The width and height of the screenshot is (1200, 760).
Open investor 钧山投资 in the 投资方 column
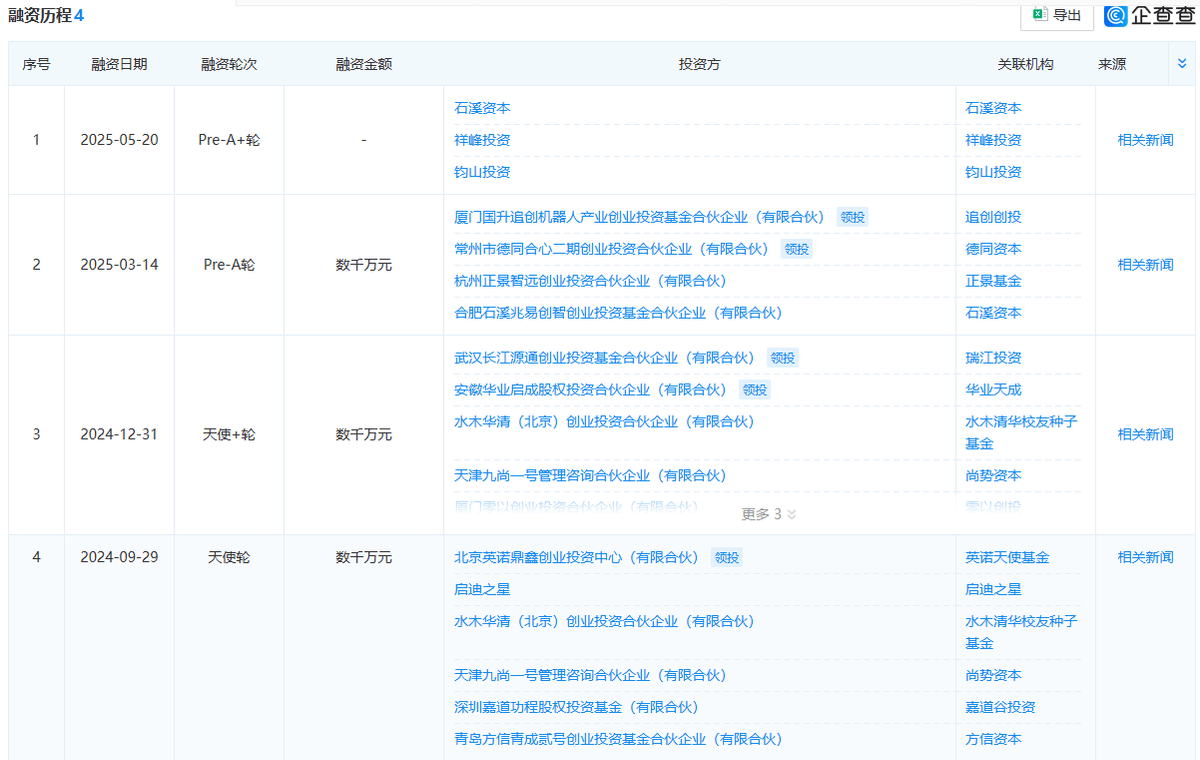point(482,172)
